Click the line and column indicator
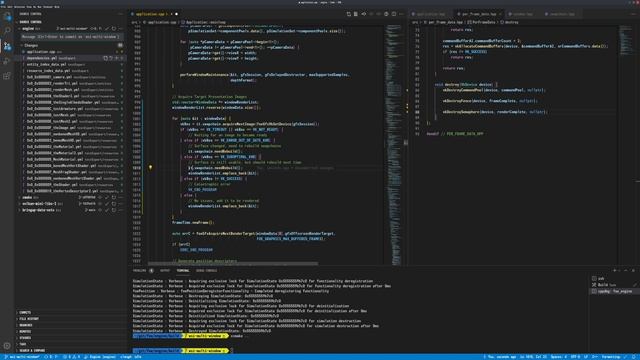This screenshot has width=640, height=360. coord(533,357)
